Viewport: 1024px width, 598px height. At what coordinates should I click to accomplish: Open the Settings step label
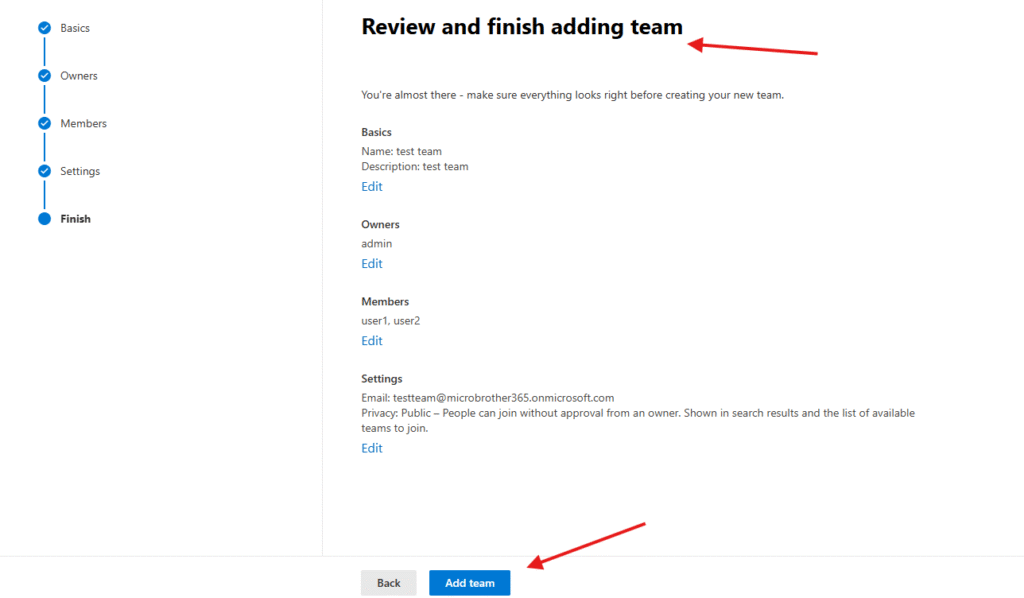click(x=80, y=171)
